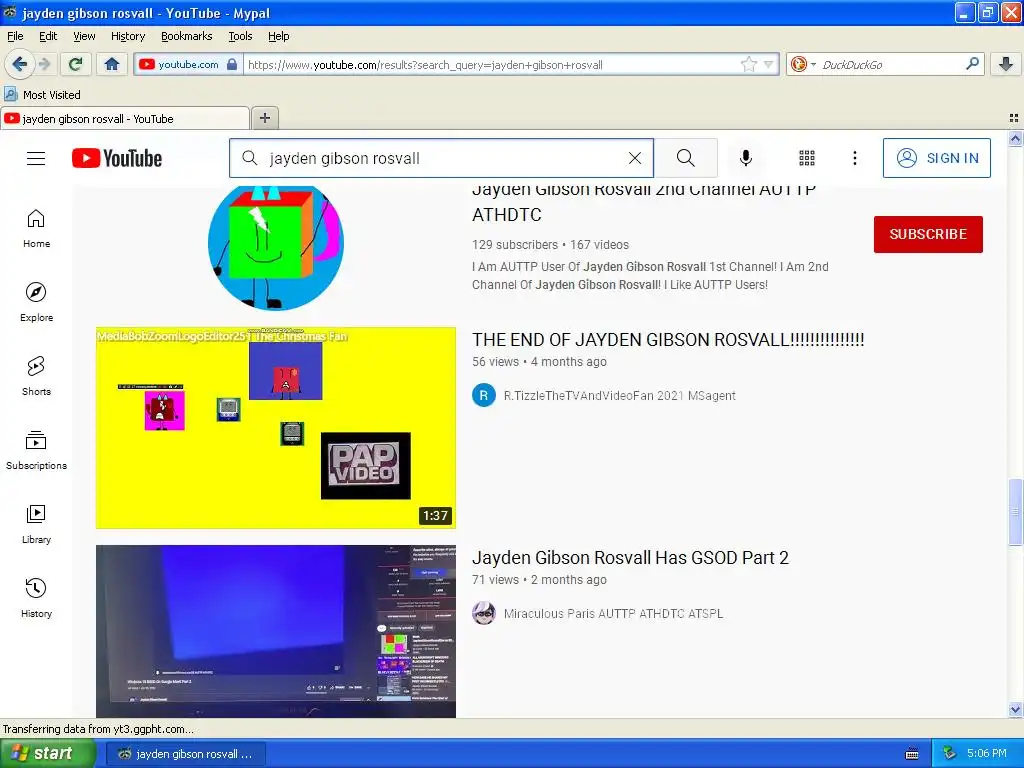Click the URL in the address bar
The height and width of the screenshot is (768, 1024).
[x=425, y=65]
